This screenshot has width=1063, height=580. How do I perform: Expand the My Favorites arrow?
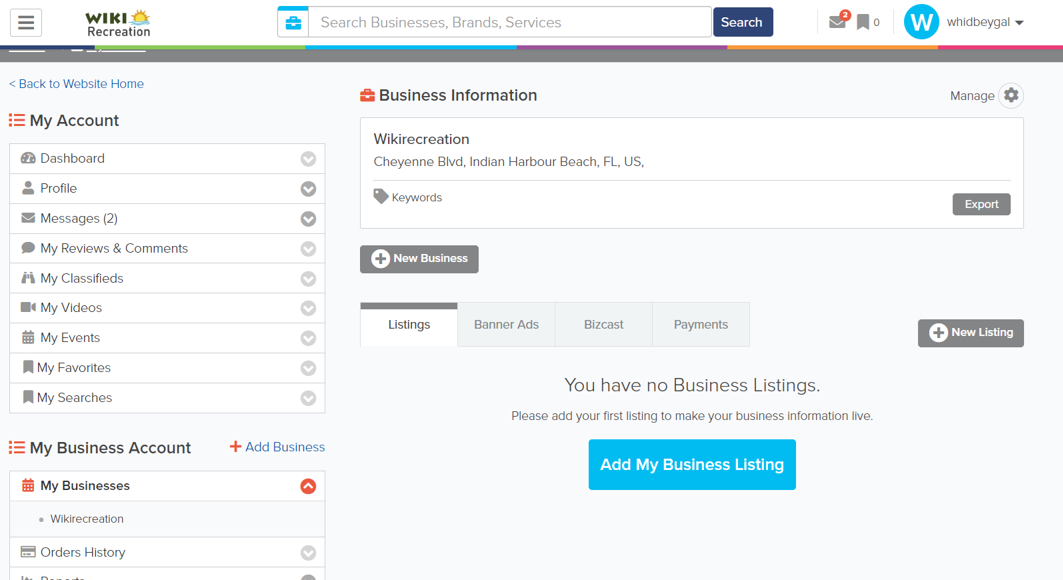pyautogui.click(x=308, y=368)
